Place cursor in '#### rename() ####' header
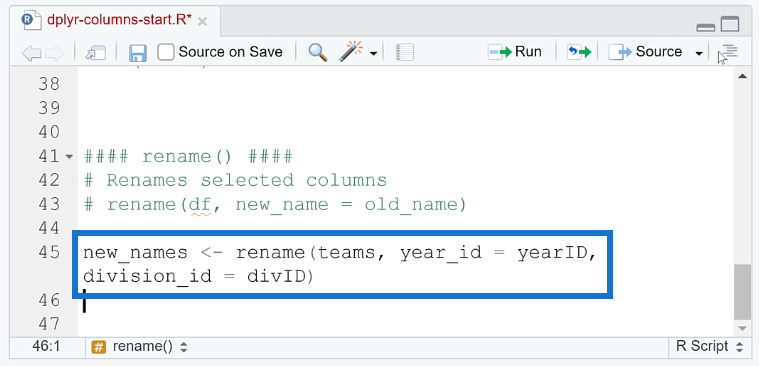This screenshot has width=759, height=366. tap(188, 156)
